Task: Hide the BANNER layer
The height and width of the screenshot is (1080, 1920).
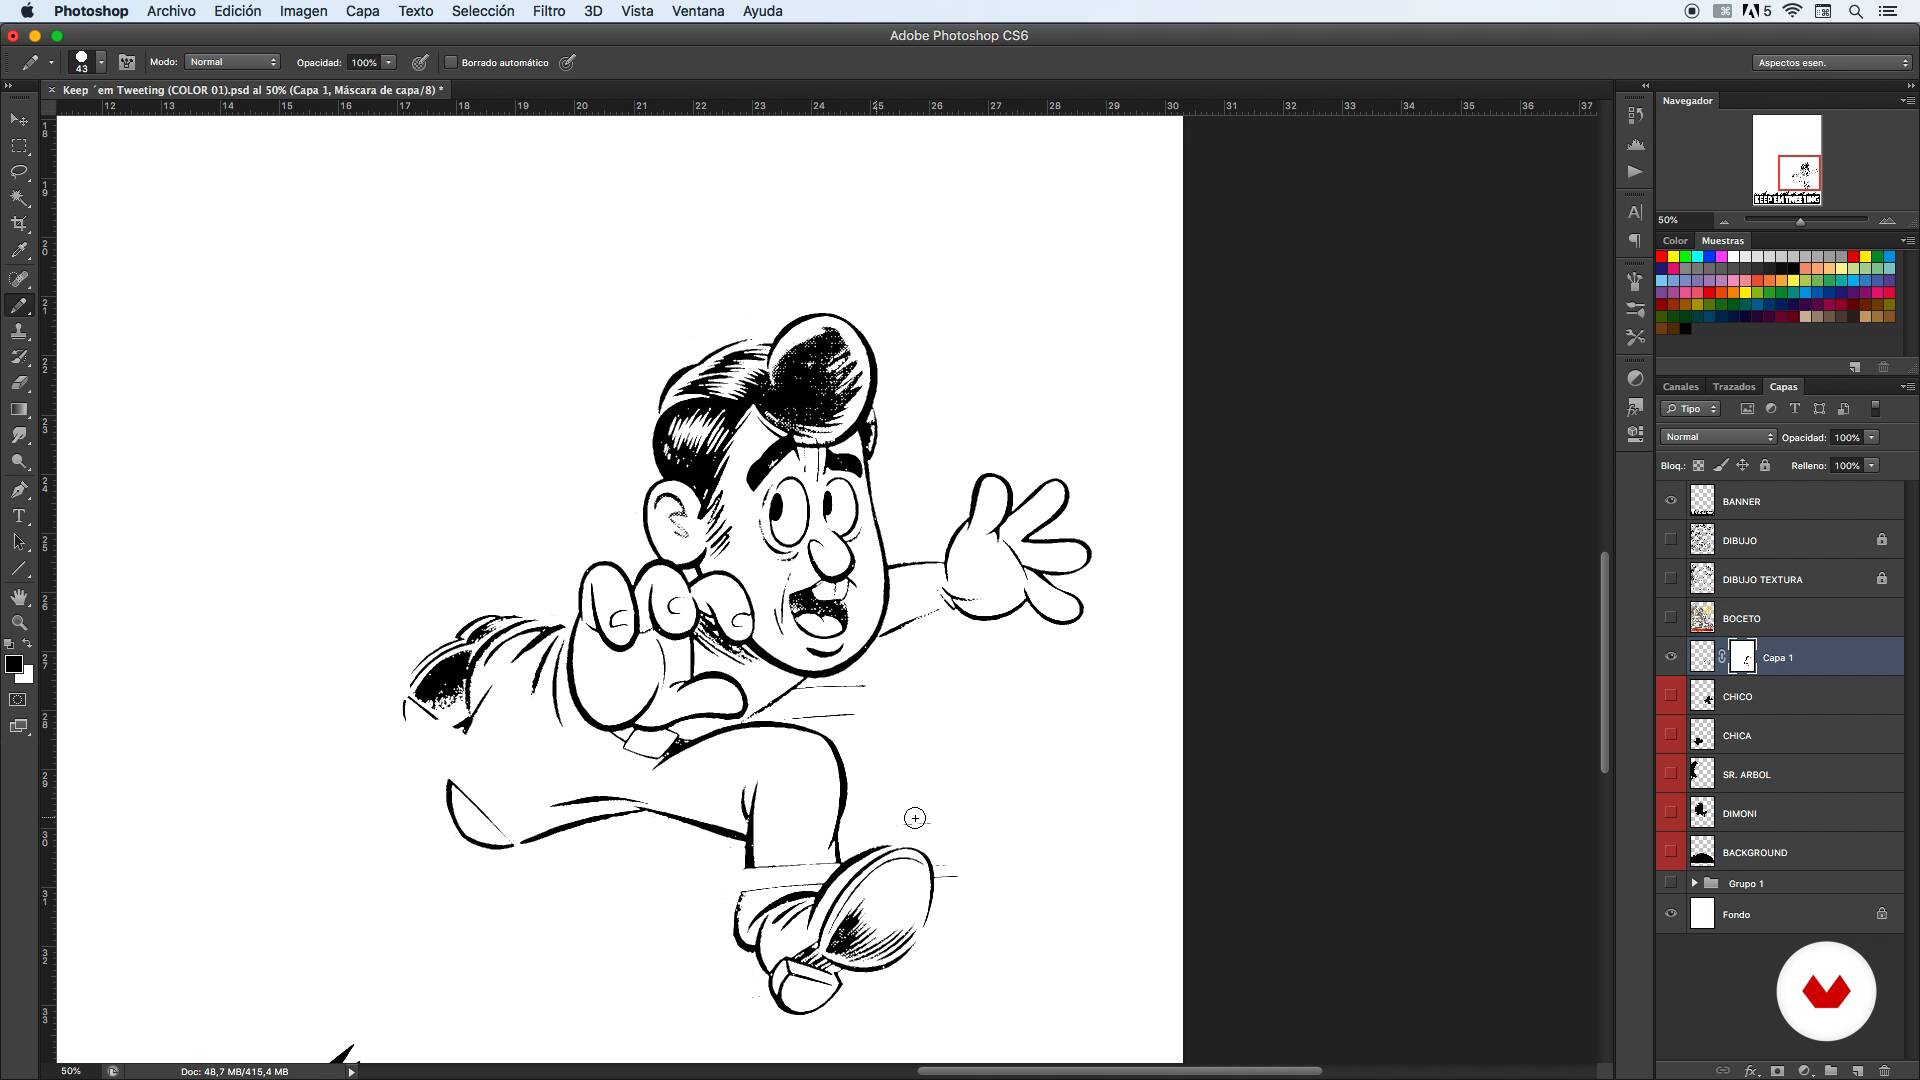Action: (1670, 501)
